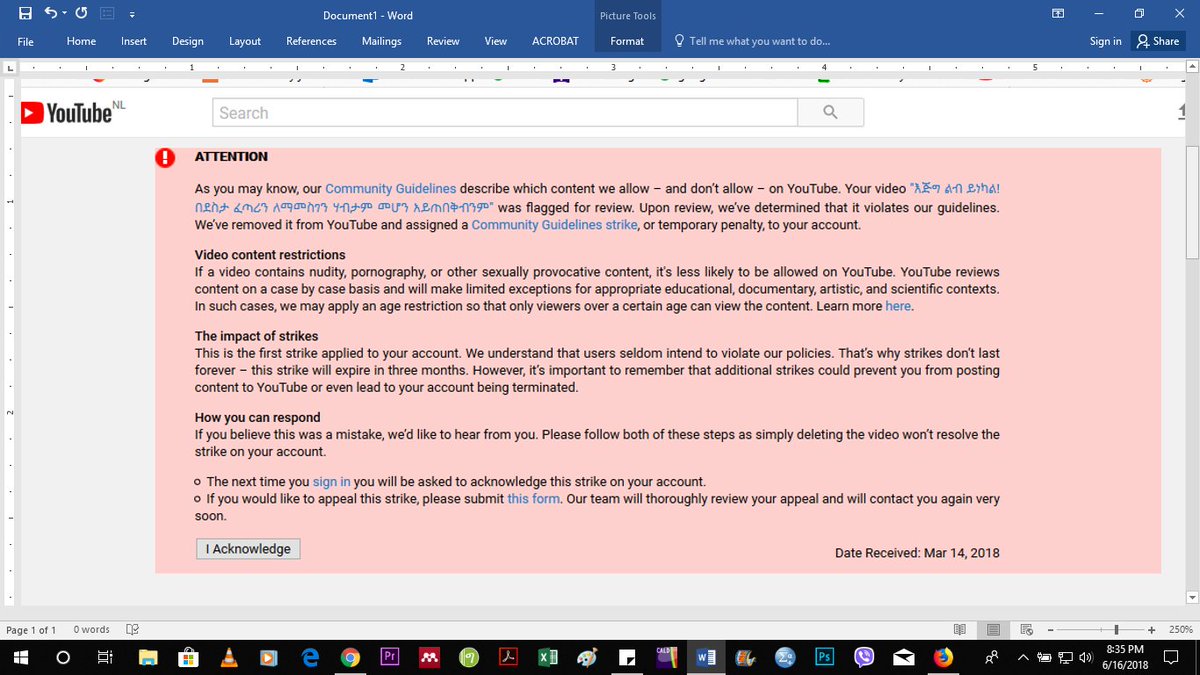Image resolution: width=1200 pixels, height=675 pixels.
Task: Open Adobe Acrobat from taskbar
Action: pos(508,658)
